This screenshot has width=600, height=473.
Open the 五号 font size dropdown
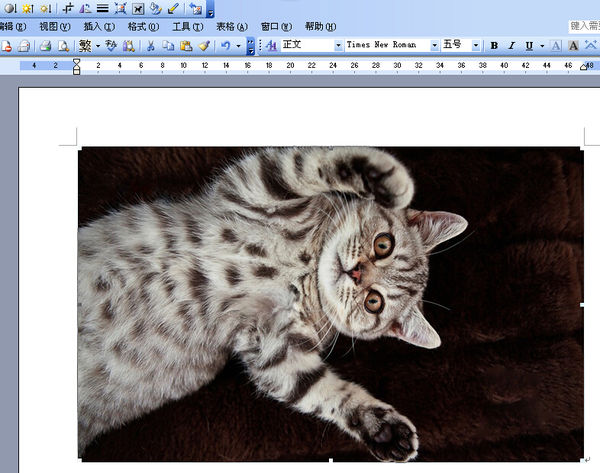point(476,46)
